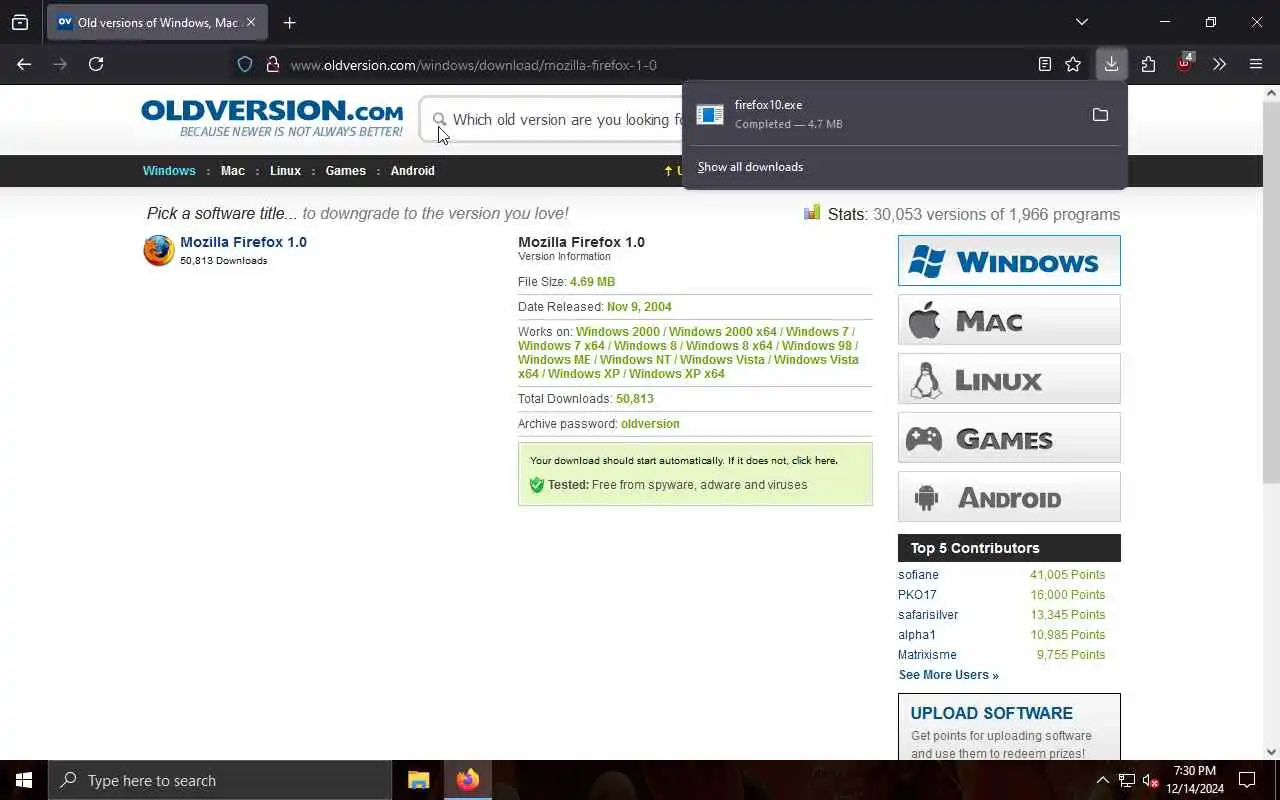Image resolution: width=1280 pixels, height=800 pixels.
Task: Toggle reader view icon
Action: [x=1044, y=64]
